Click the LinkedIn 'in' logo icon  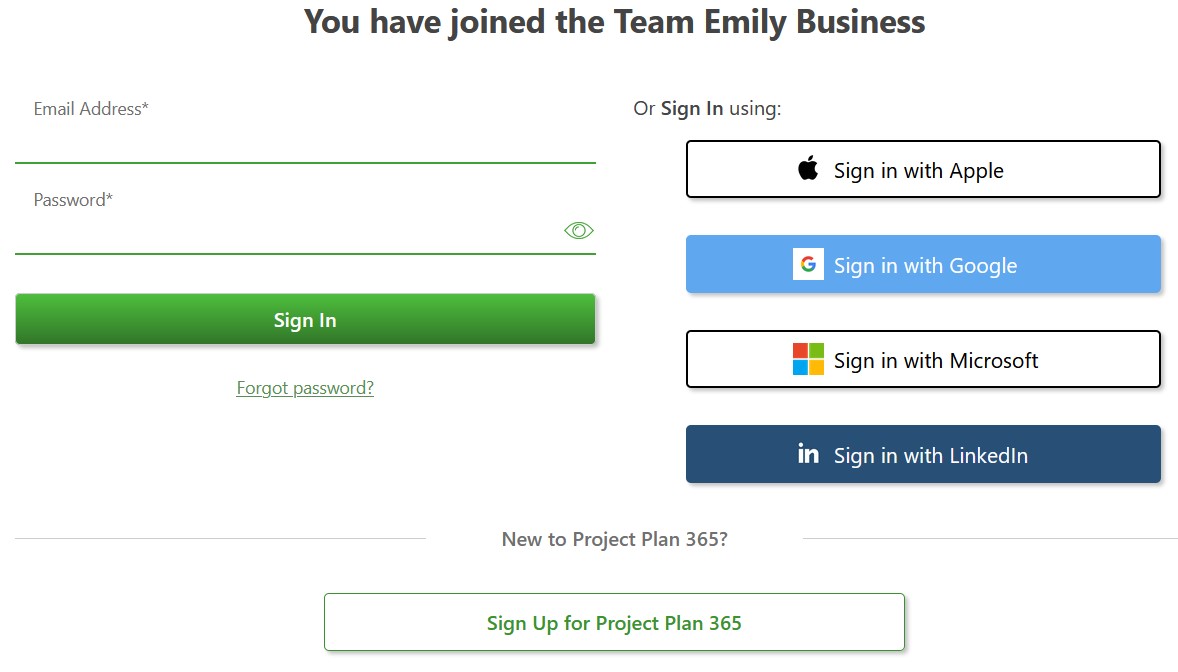point(808,453)
